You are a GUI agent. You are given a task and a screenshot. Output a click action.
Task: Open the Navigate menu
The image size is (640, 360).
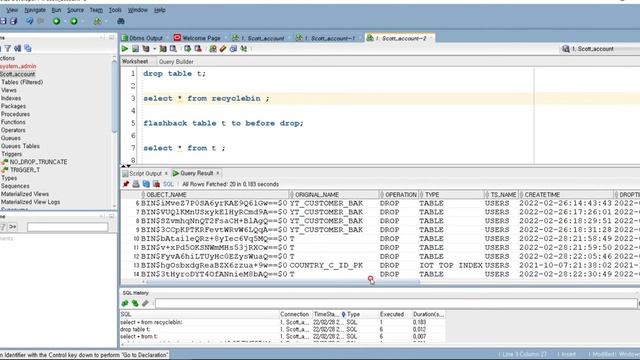tap(35, 10)
